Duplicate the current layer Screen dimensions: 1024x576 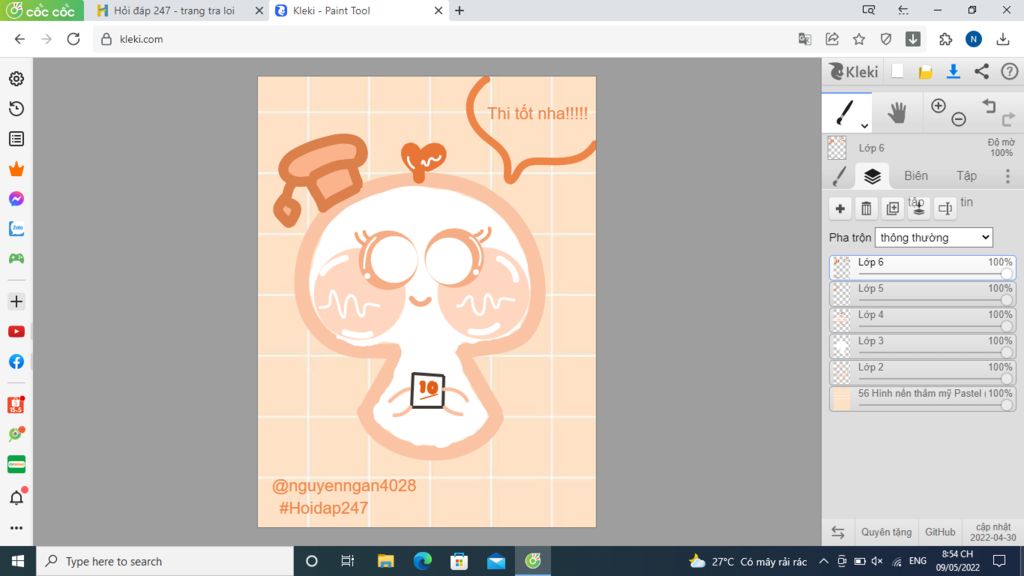point(892,208)
